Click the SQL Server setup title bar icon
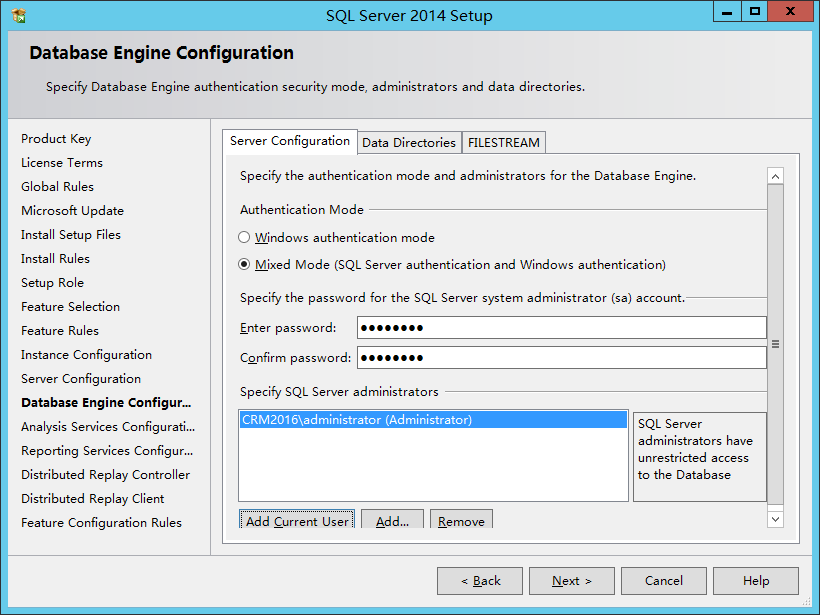820x615 pixels. coord(19,16)
